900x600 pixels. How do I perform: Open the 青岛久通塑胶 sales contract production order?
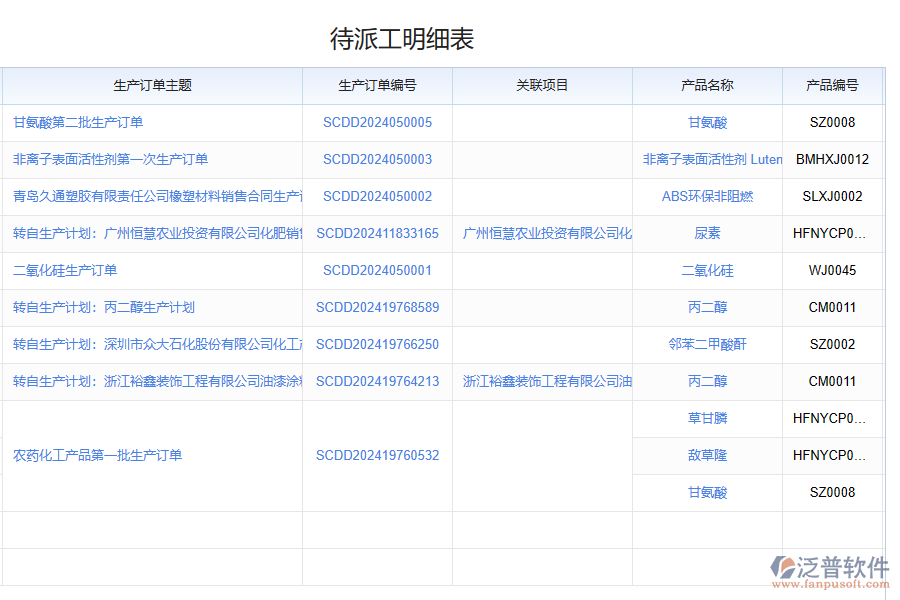click(150, 196)
